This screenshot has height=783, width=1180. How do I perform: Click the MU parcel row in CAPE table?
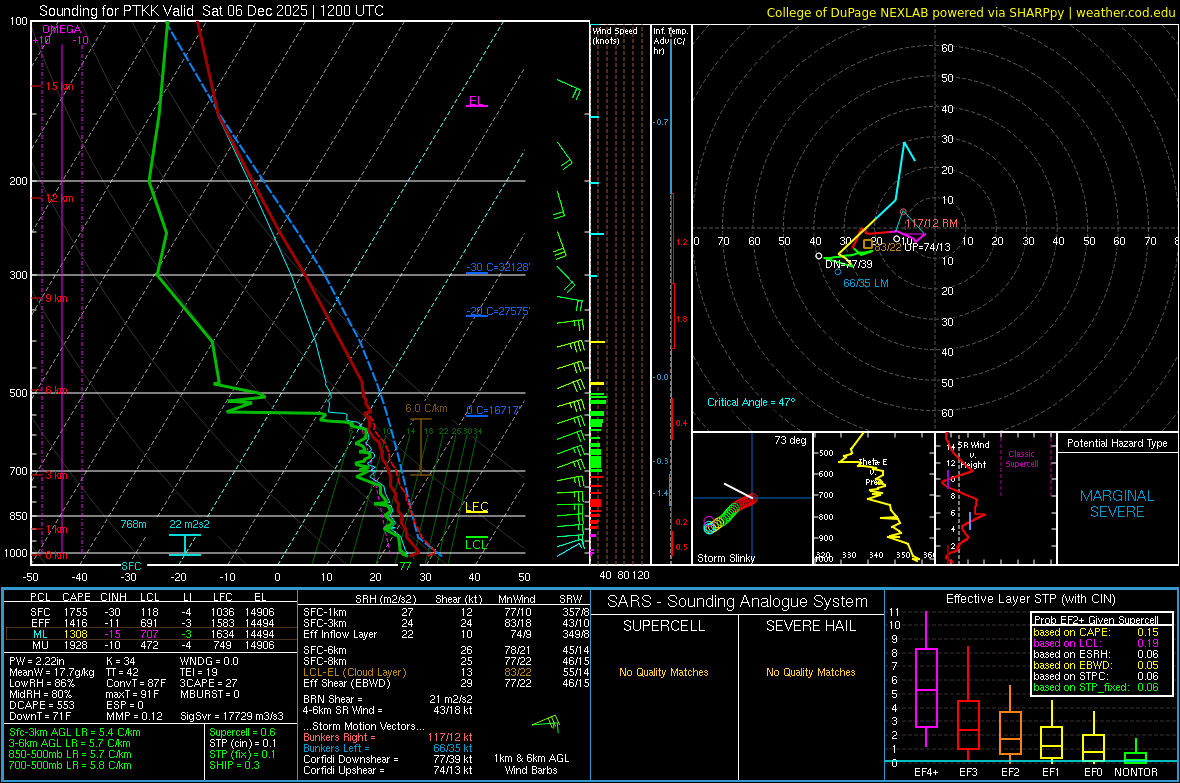point(151,645)
